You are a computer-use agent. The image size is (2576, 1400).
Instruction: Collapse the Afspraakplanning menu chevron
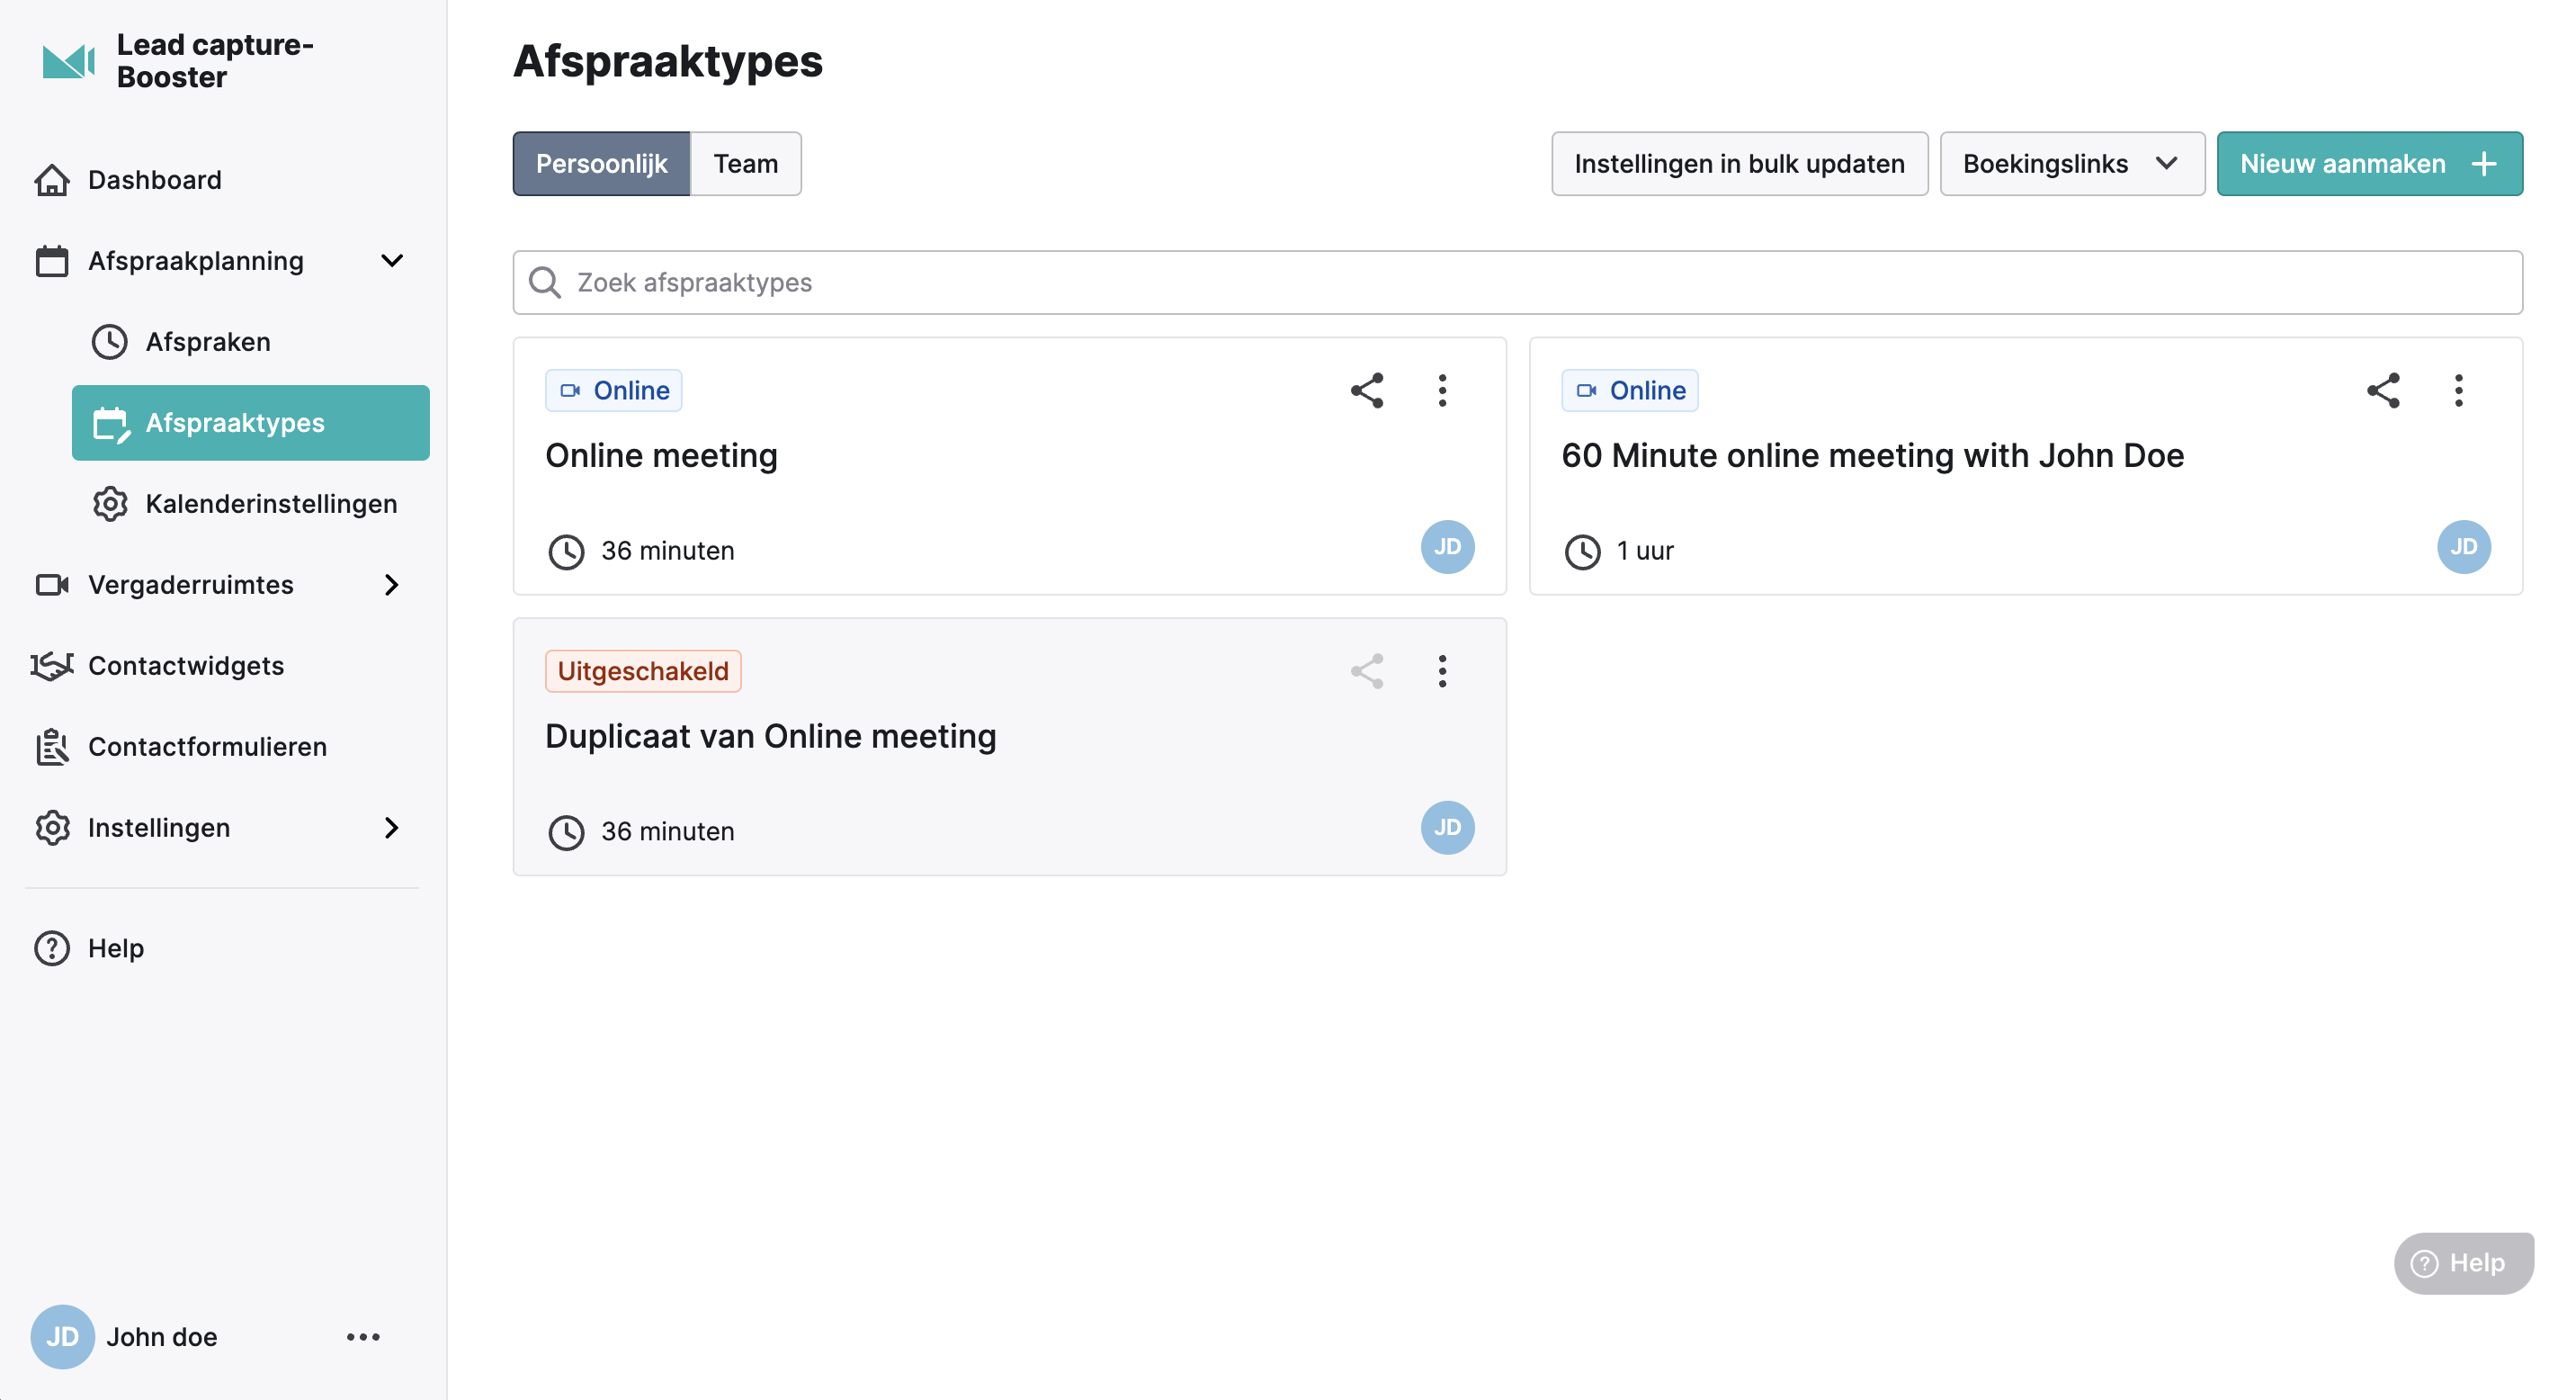click(392, 261)
